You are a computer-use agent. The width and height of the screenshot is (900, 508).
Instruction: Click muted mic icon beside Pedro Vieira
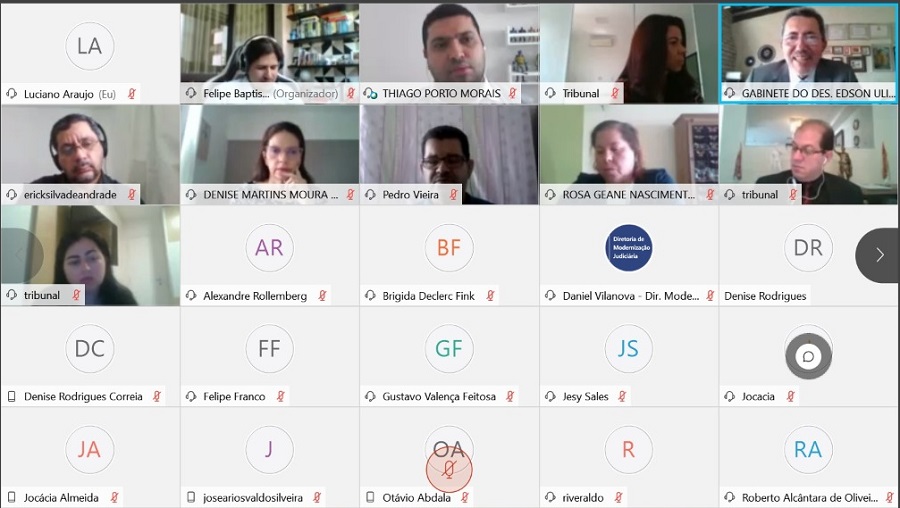pos(453,195)
